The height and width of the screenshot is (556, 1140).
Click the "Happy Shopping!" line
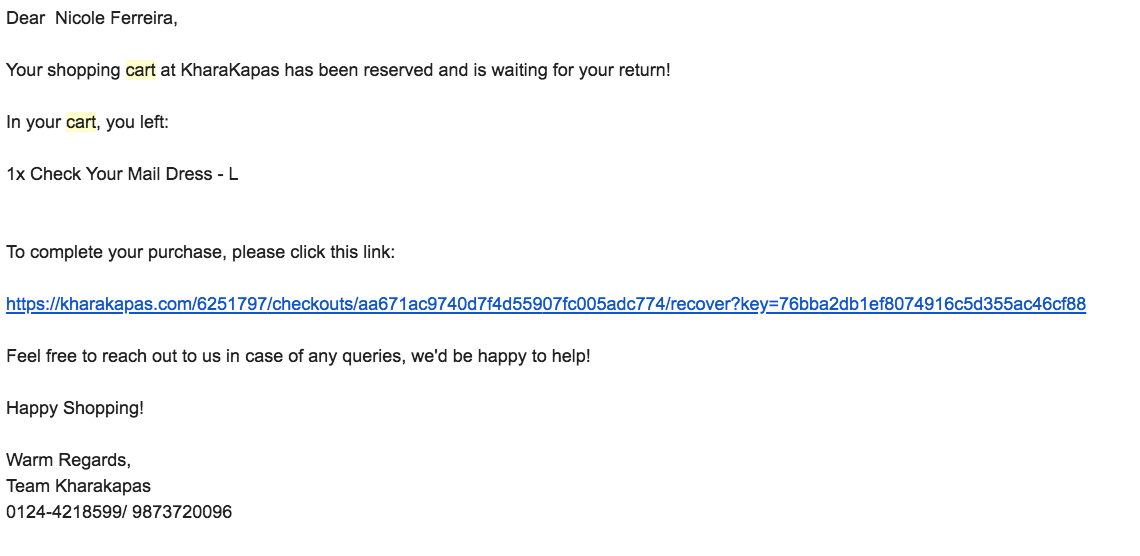coord(75,408)
